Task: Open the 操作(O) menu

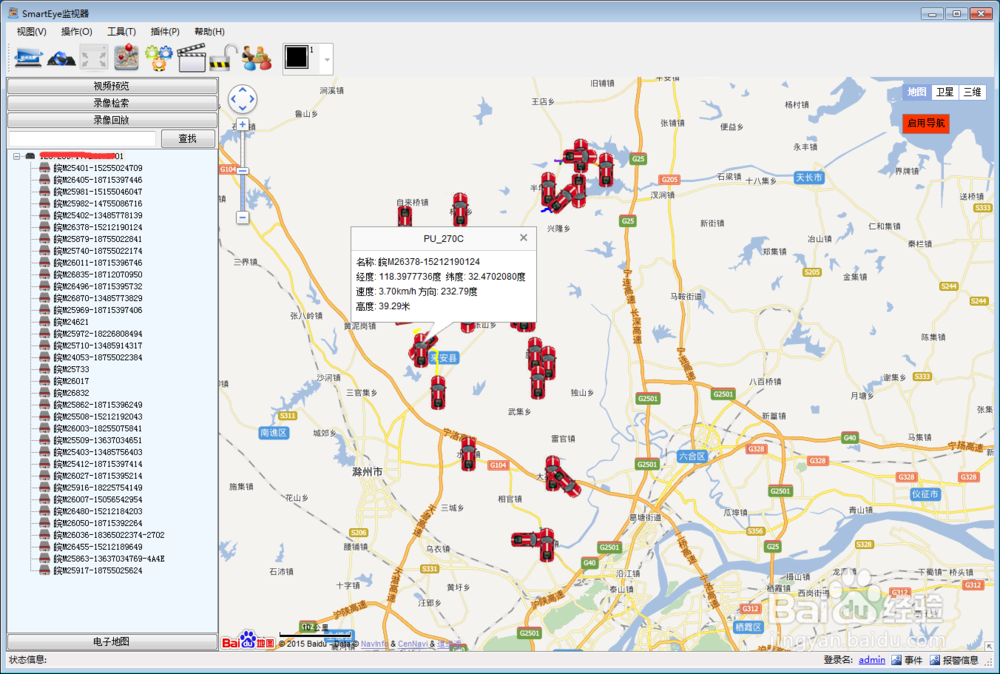Action: tap(77, 31)
